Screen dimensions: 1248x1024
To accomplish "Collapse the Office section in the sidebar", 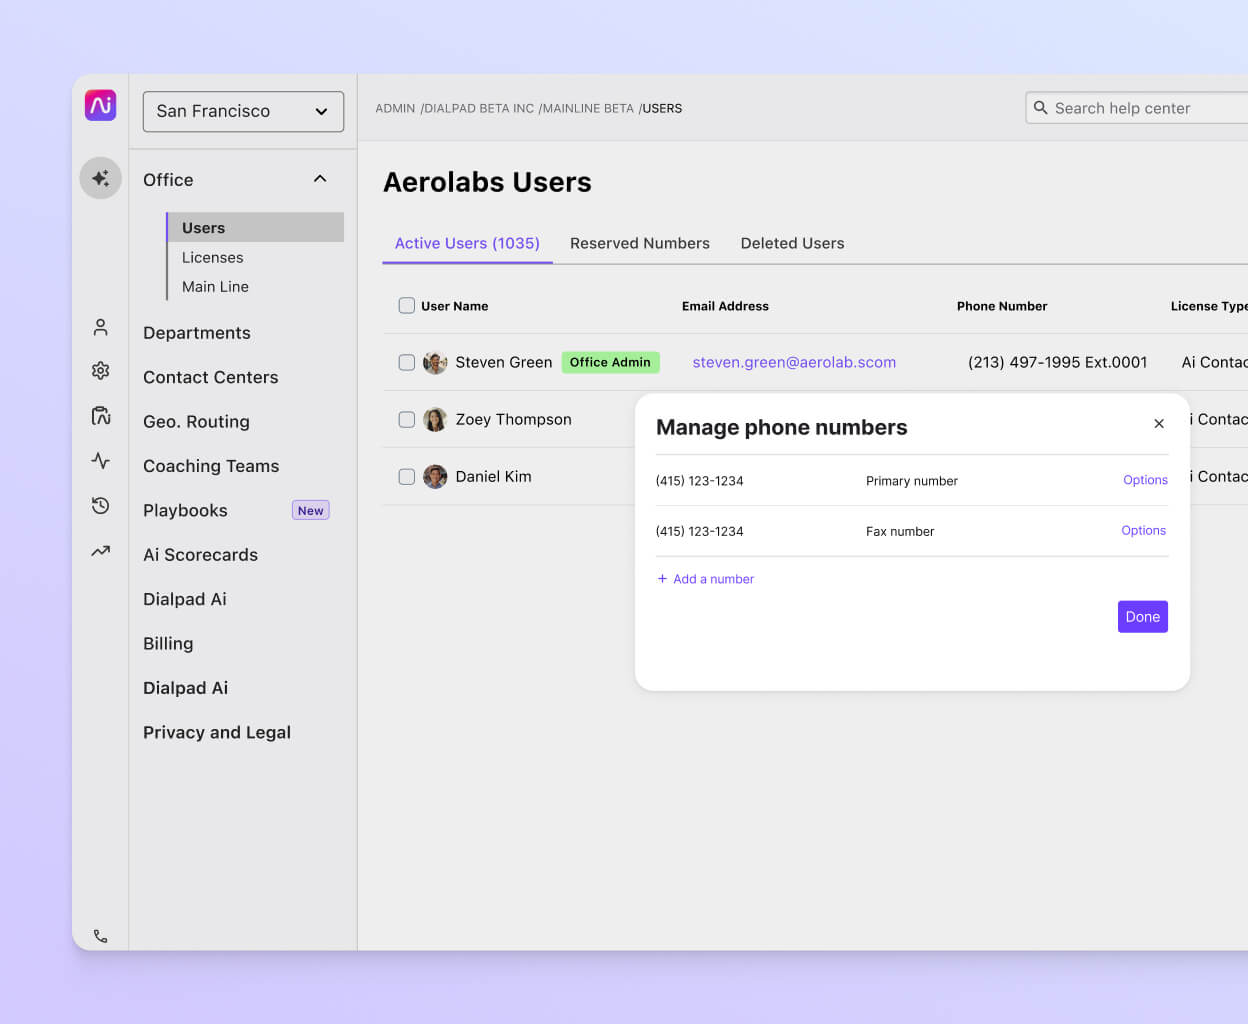I will tap(320, 178).
